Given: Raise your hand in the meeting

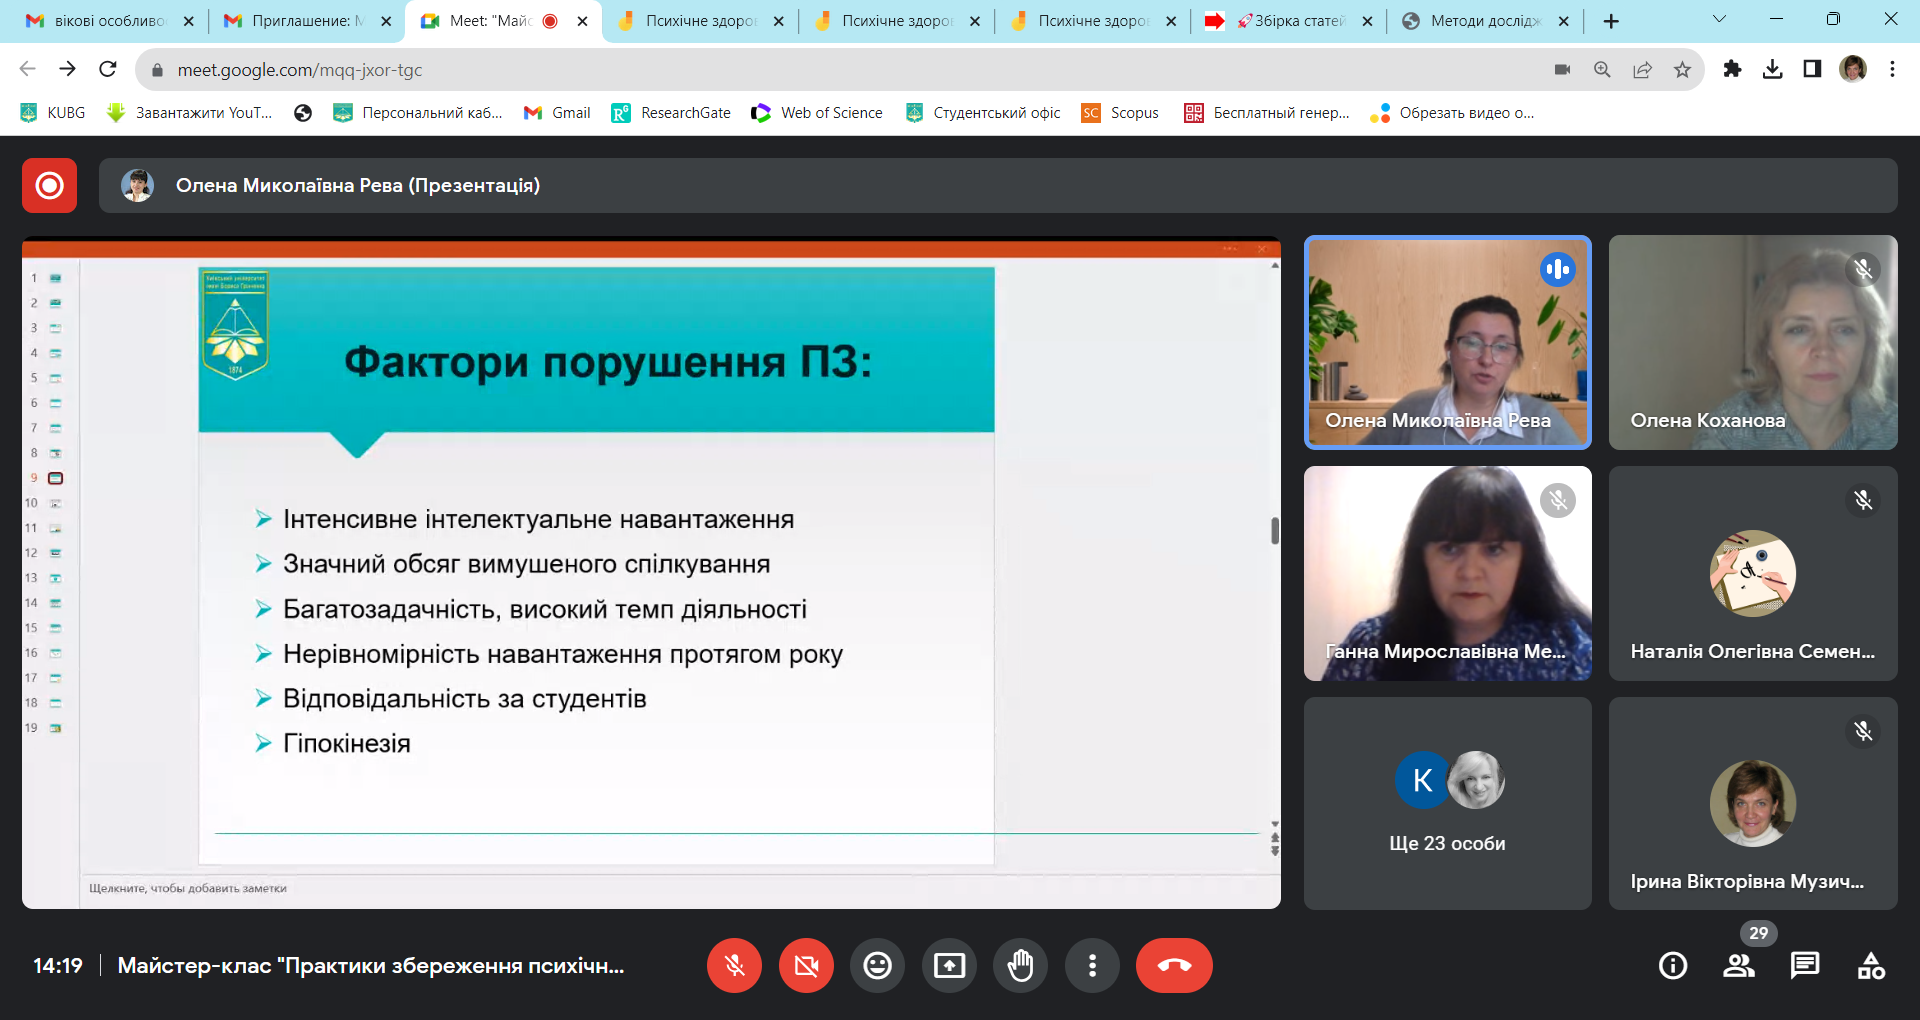Looking at the screenshot, I should pyautogui.click(x=1021, y=965).
